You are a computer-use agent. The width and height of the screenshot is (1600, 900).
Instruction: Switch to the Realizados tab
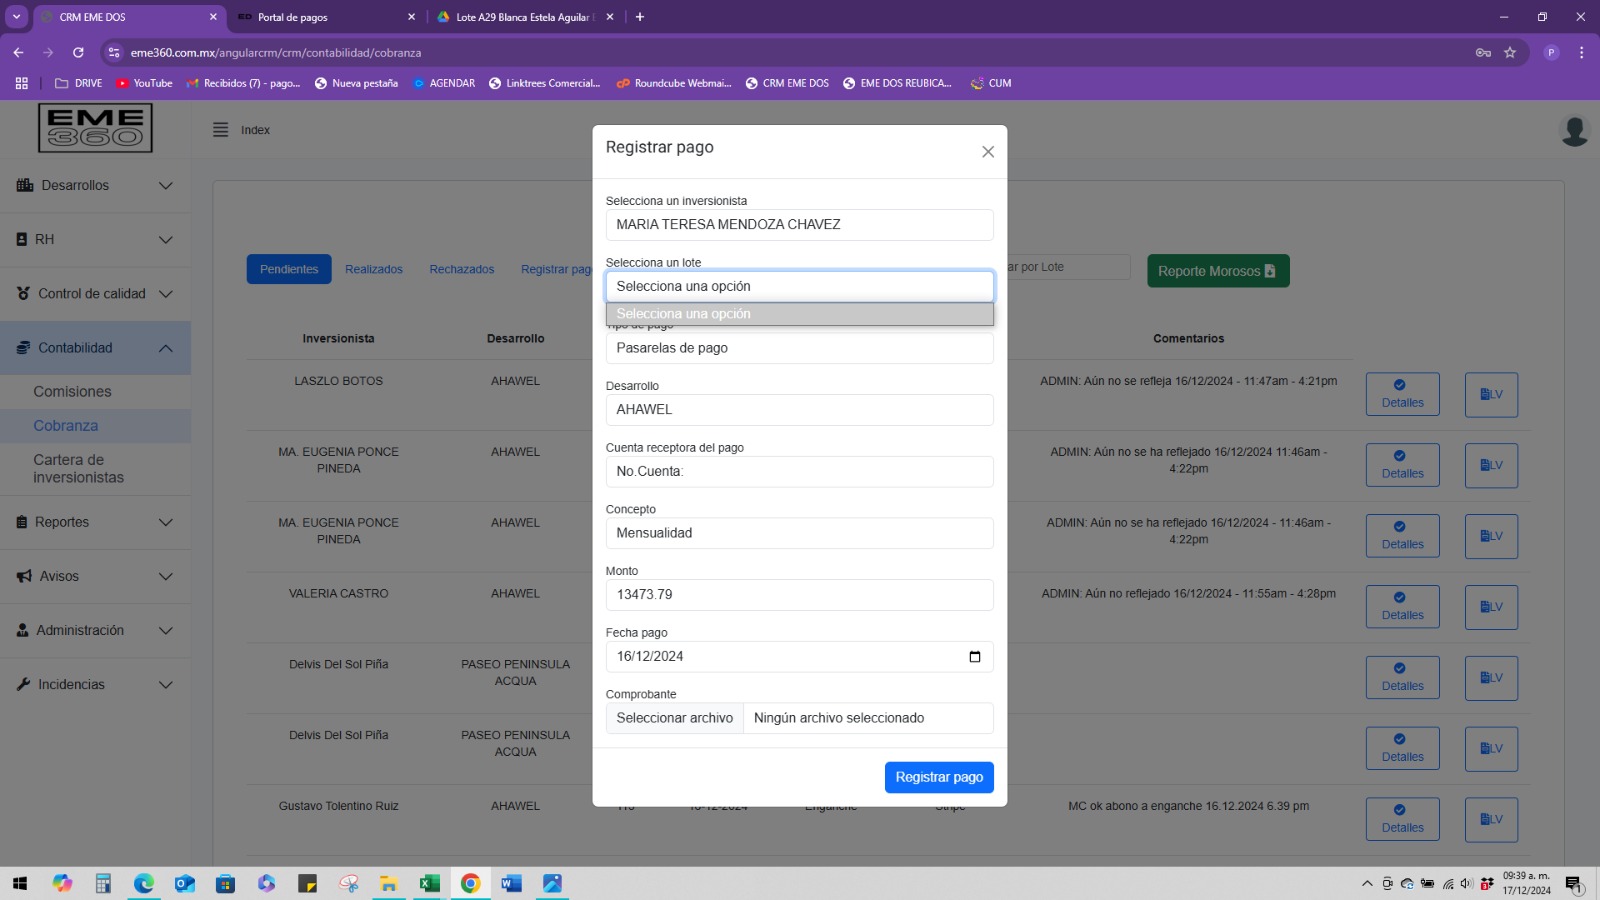coord(374,270)
